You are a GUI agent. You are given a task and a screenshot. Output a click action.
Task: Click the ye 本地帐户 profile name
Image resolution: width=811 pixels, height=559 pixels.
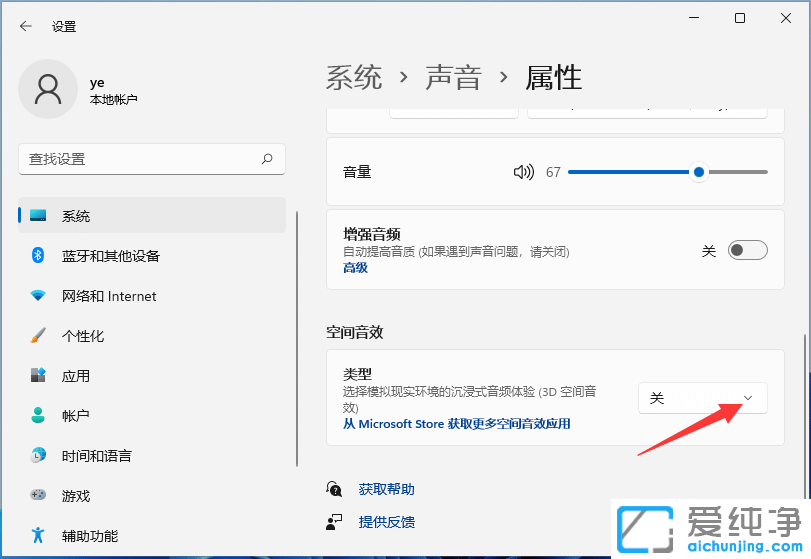click(x=113, y=90)
